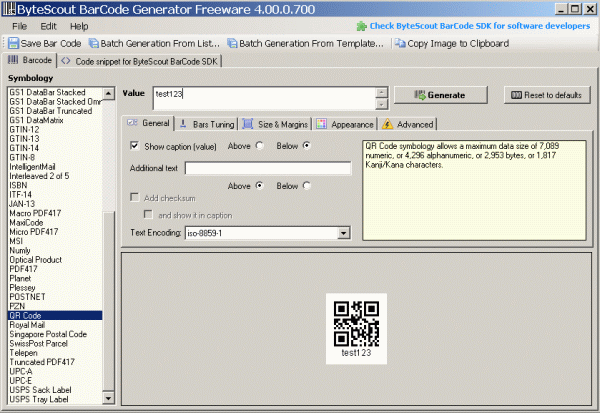Click into the Additional text field

(x=268, y=168)
